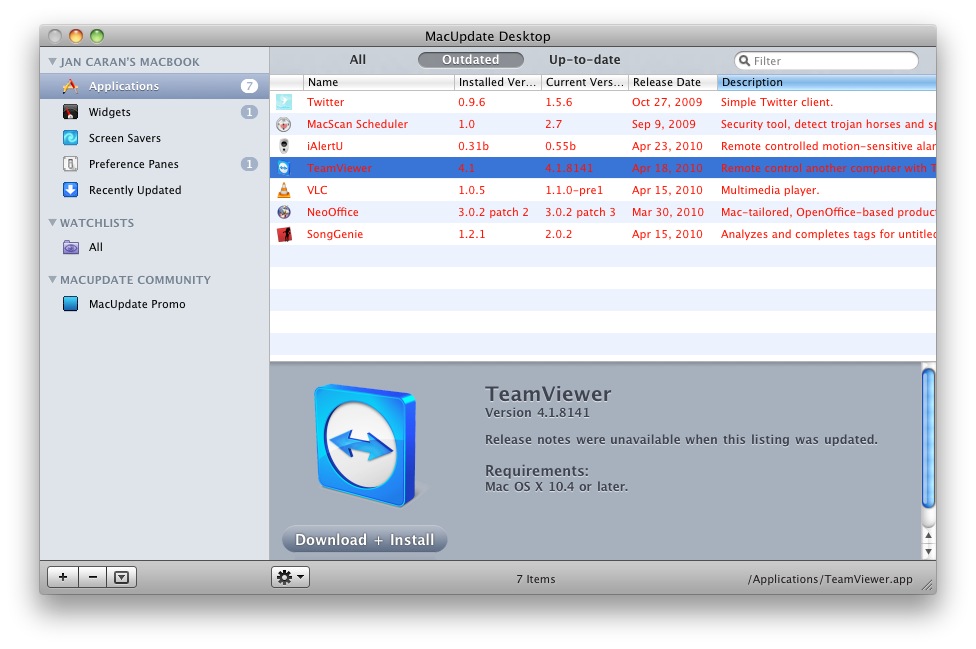Select the Outdated tab
The height and width of the screenshot is (649, 976).
coord(471,60)
